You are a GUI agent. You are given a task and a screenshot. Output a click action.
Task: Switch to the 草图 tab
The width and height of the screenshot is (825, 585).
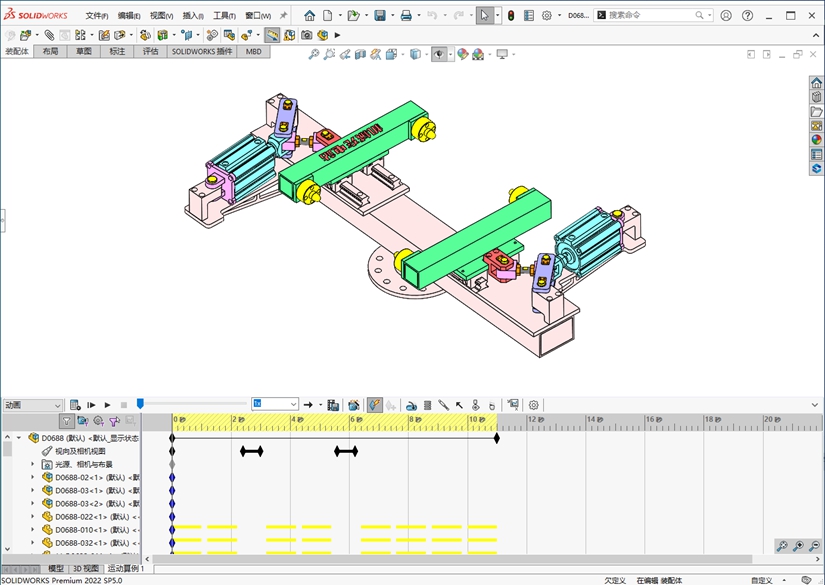84,52
